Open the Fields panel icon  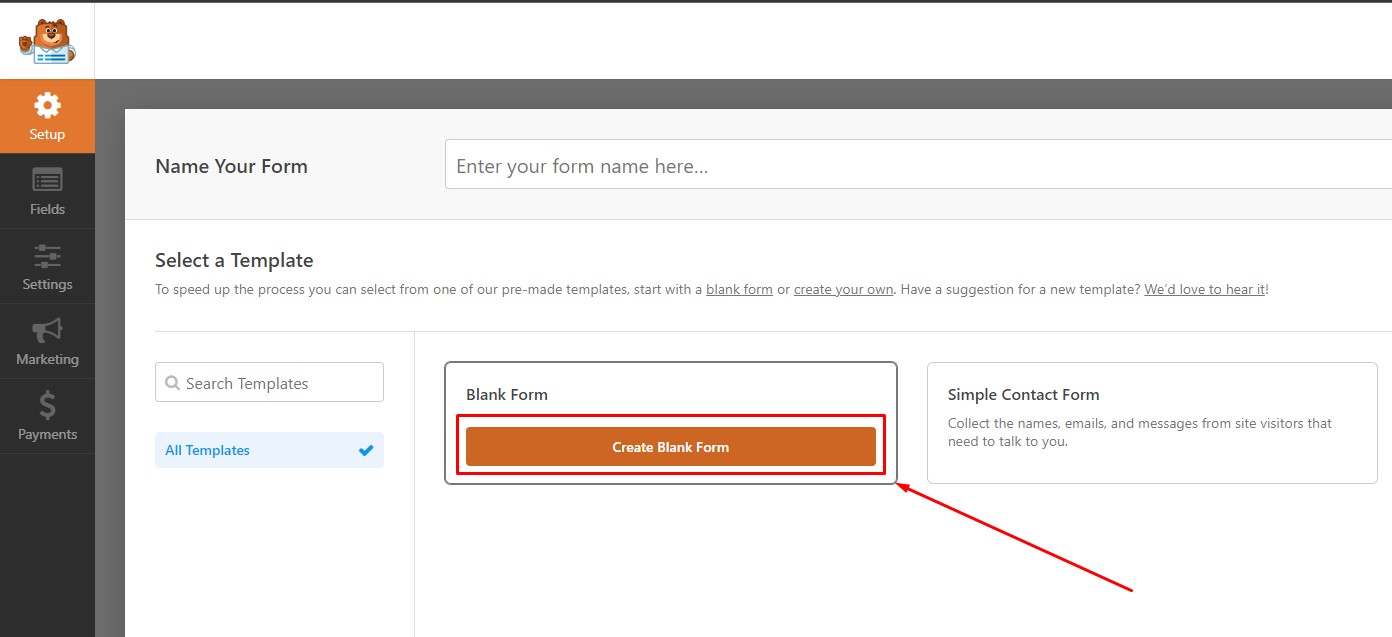tap(47, 192)
